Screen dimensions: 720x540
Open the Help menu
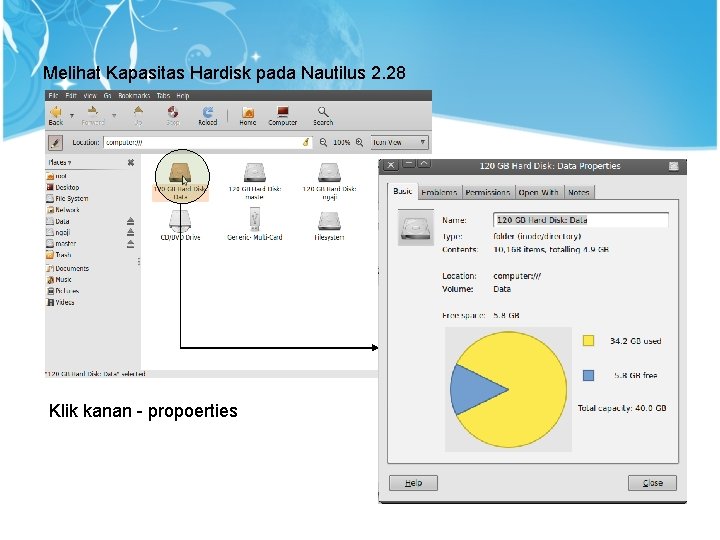(x=183, y=96)
